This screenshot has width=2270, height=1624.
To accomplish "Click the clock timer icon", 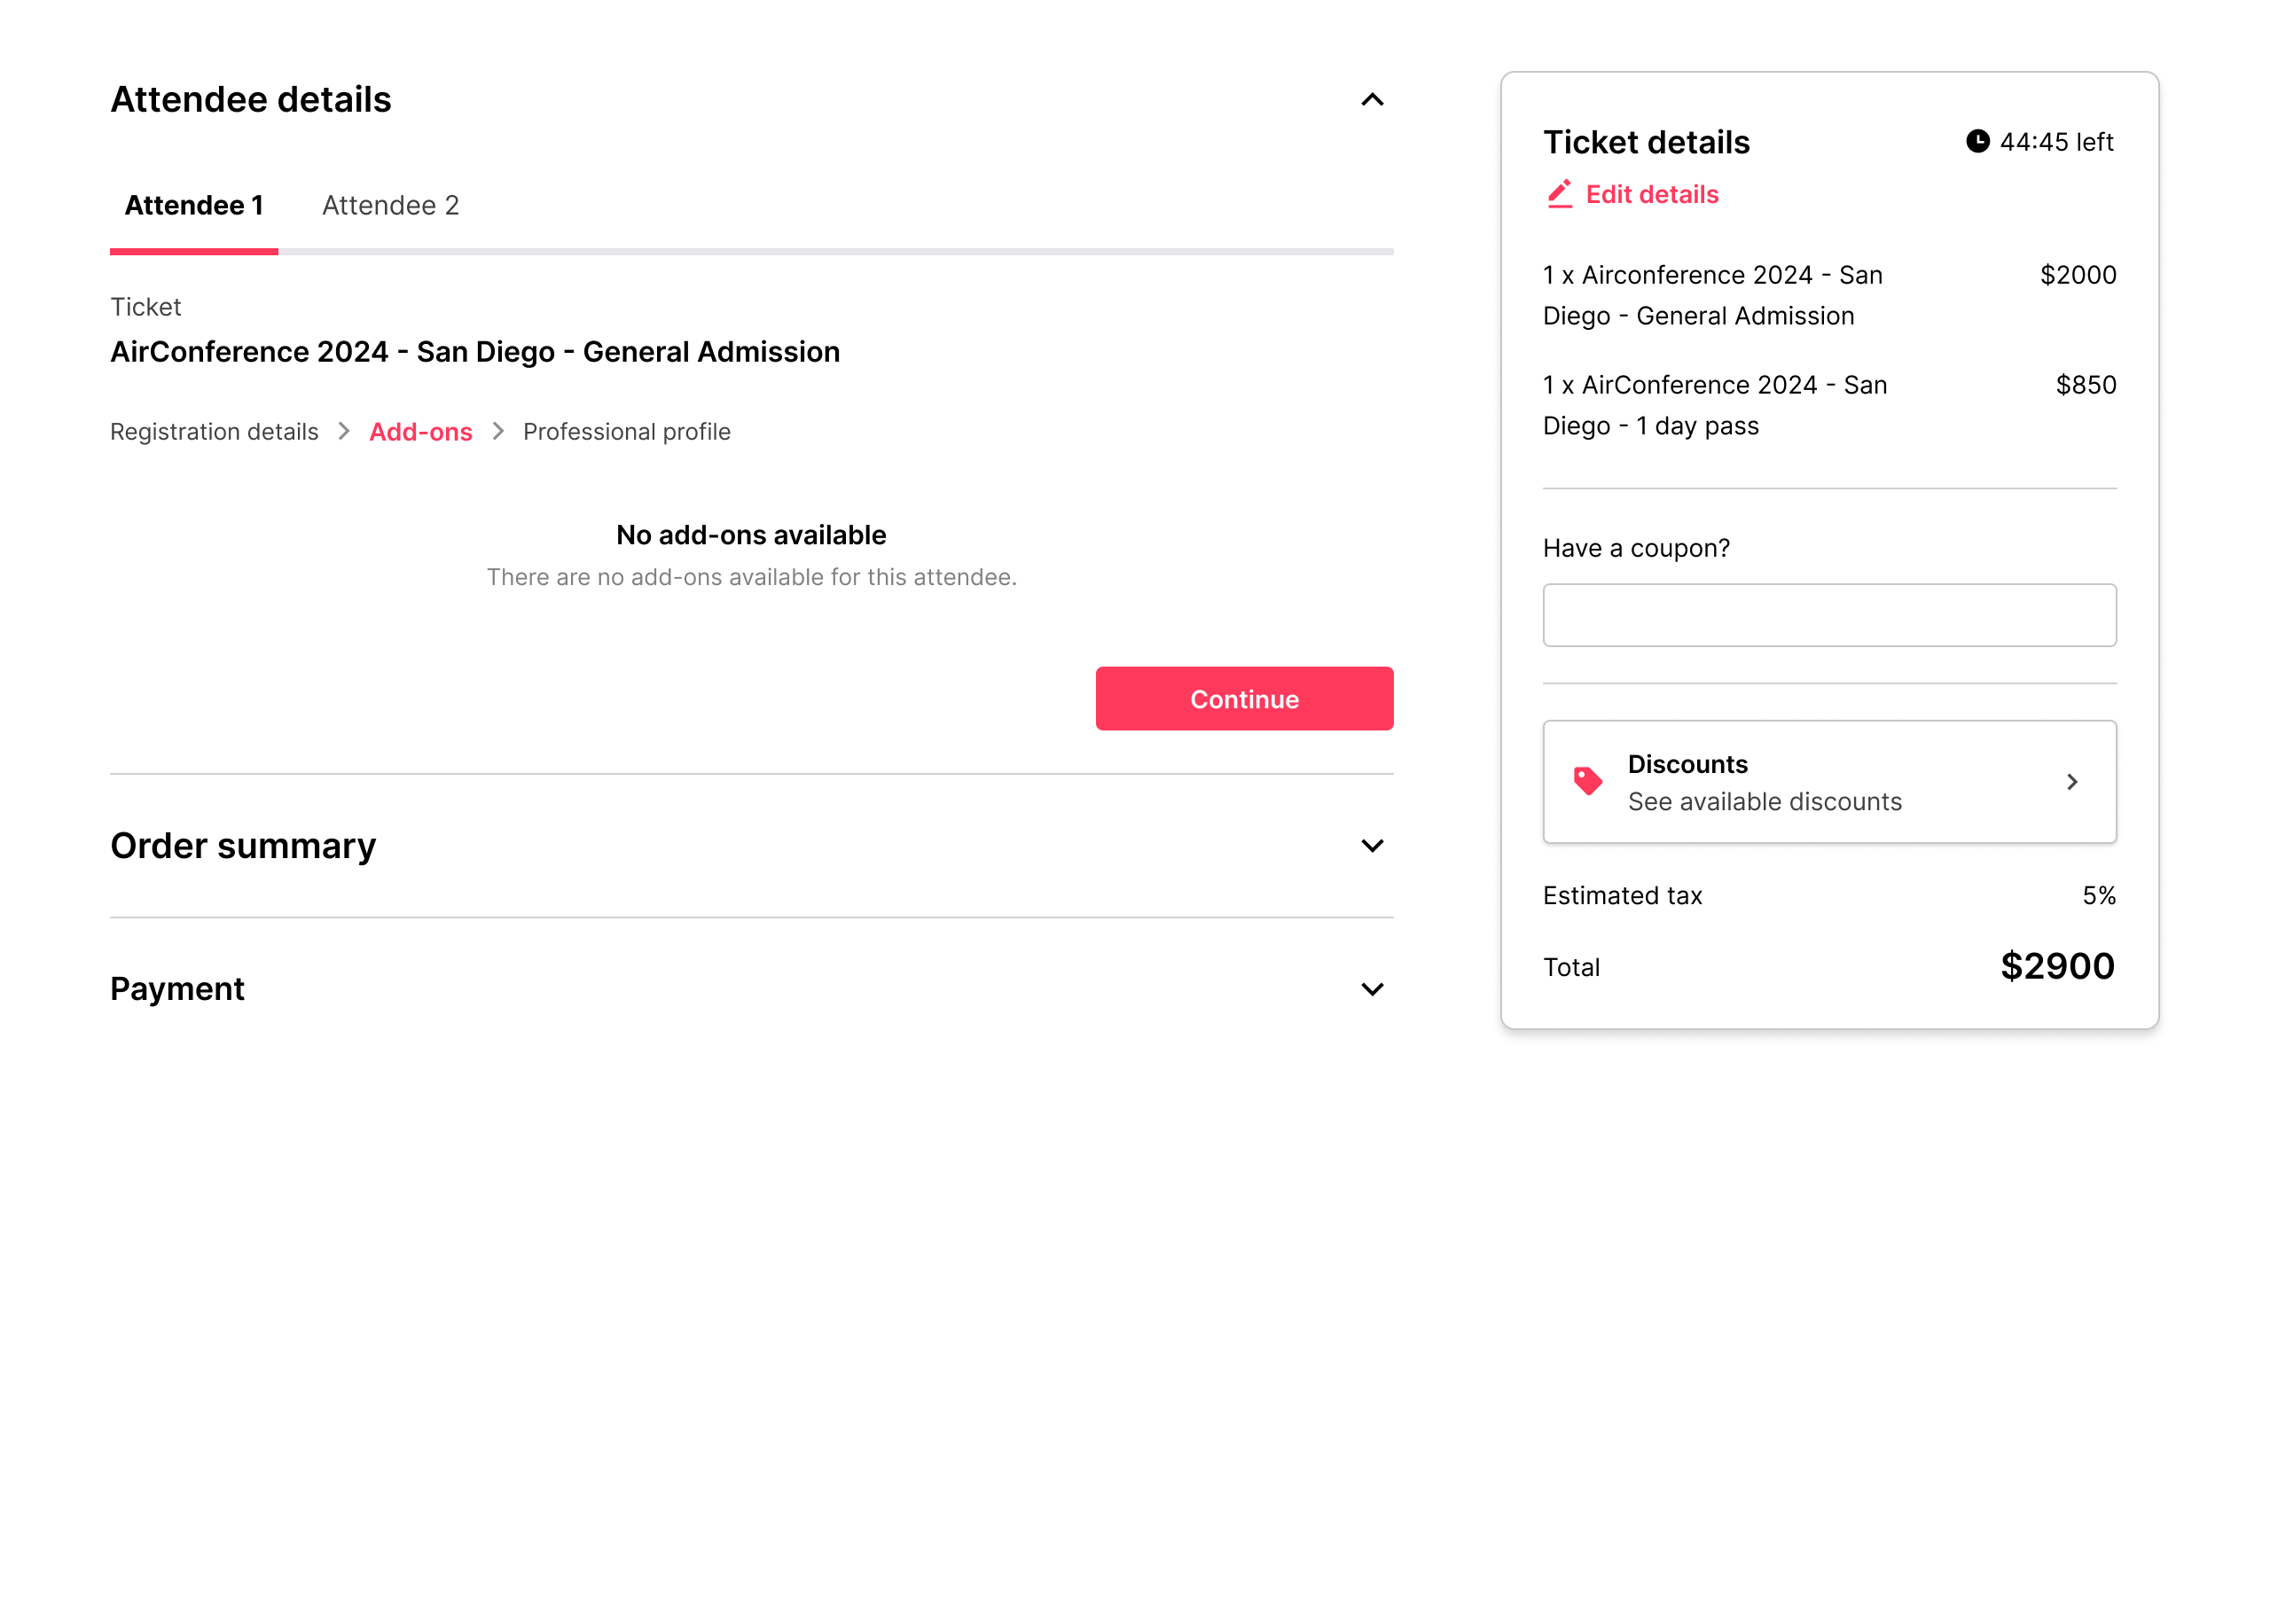I will coord(1977,141).
